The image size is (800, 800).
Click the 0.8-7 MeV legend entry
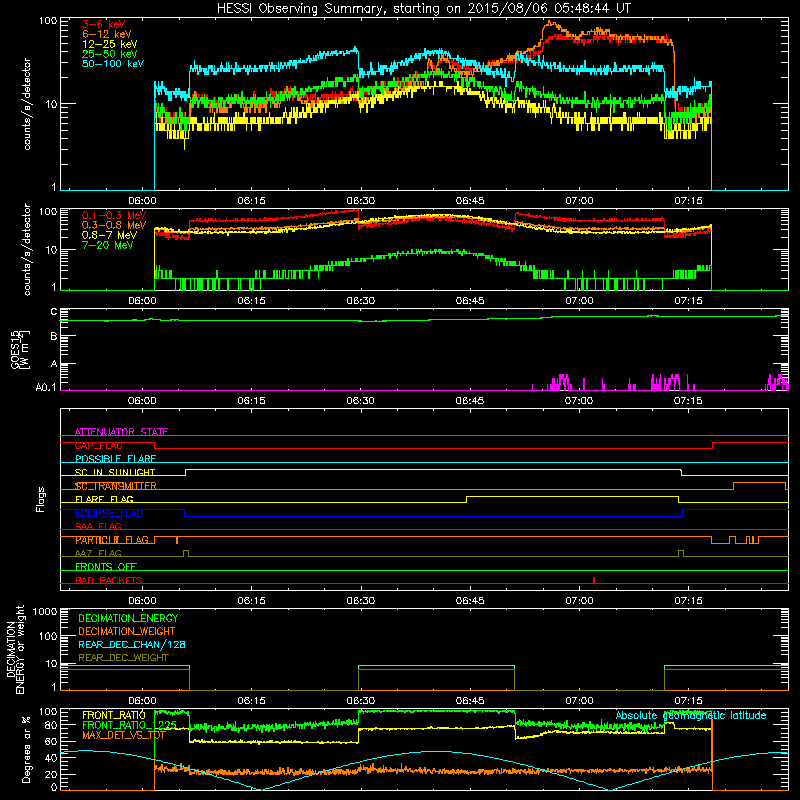click(x=109, y=236)
